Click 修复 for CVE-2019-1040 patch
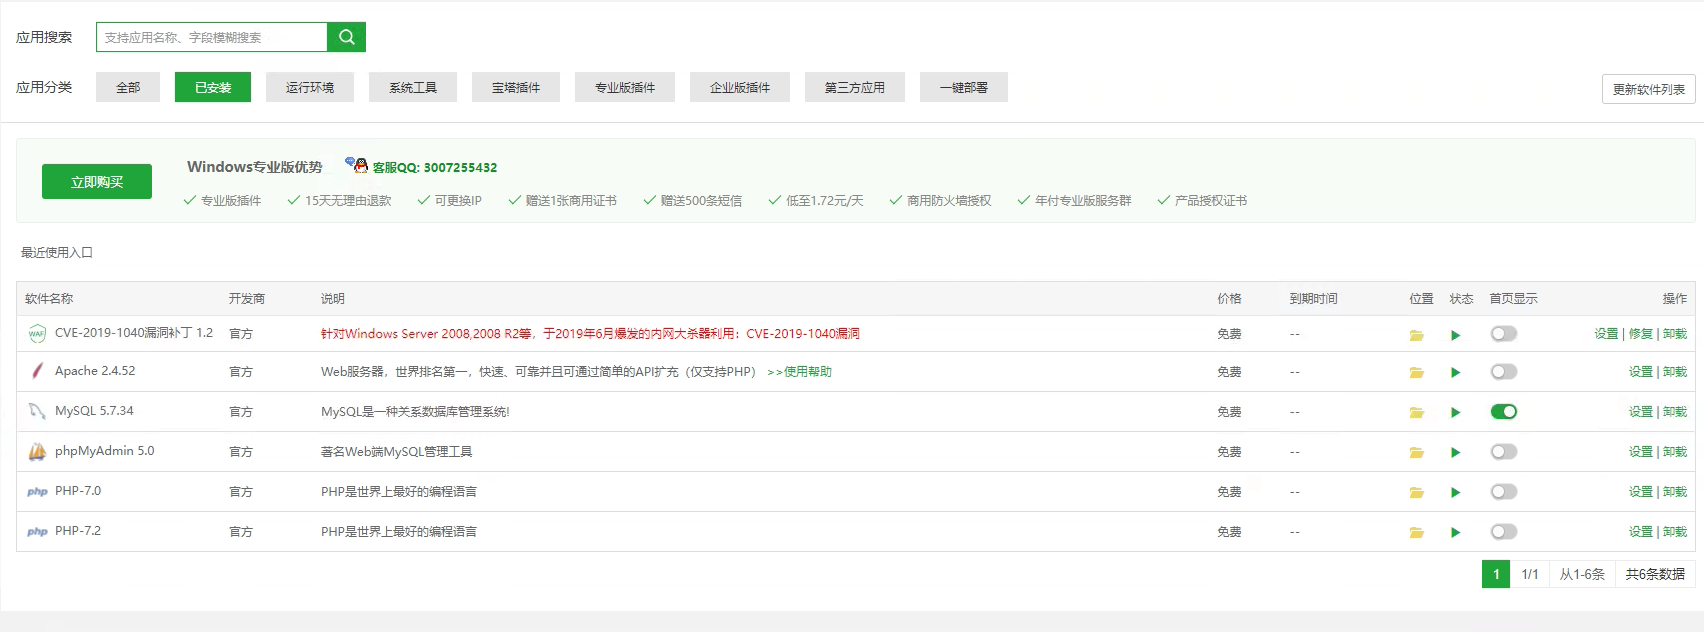The height and width of the screenshot is (632, 1704). (1641, 334)
